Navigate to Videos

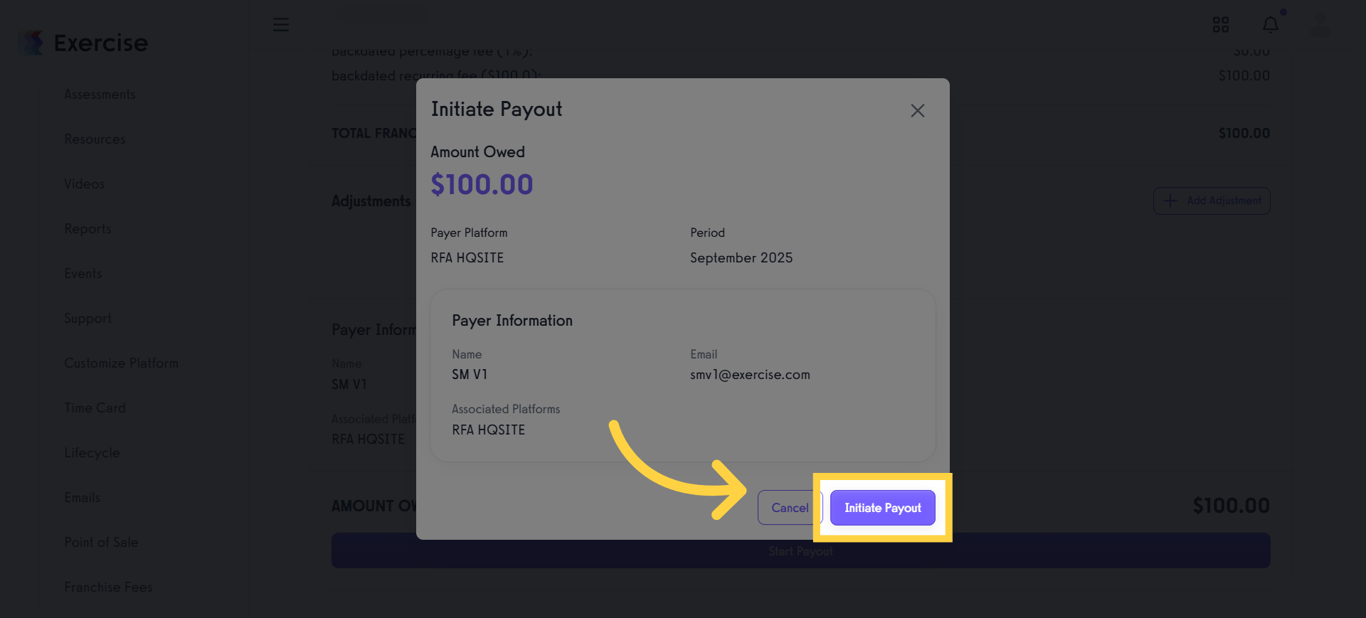pyautogui.click(x=84, y=183)
